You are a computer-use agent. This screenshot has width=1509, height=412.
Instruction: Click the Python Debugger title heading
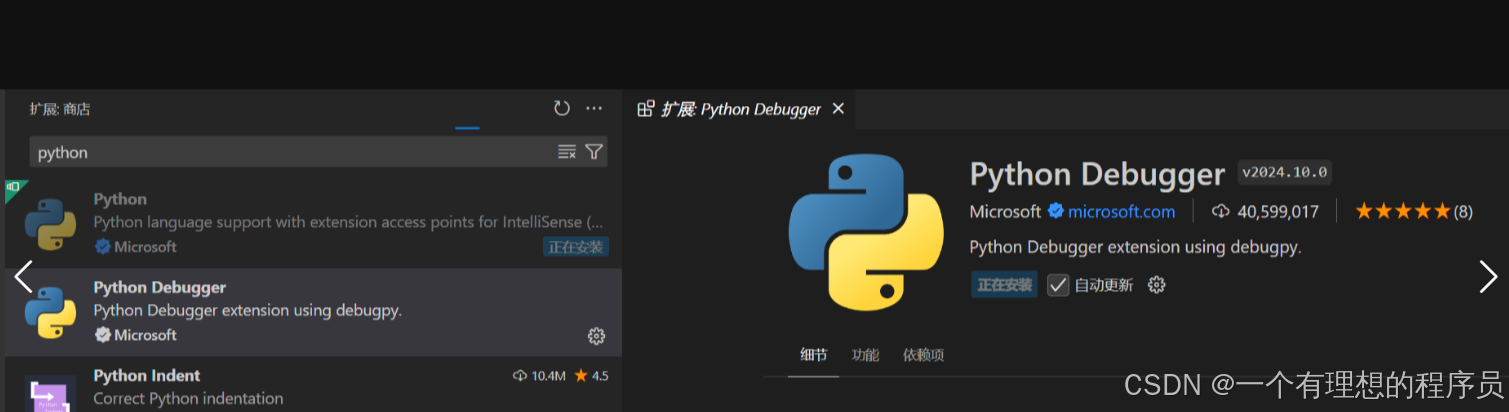coord(1097,174)
